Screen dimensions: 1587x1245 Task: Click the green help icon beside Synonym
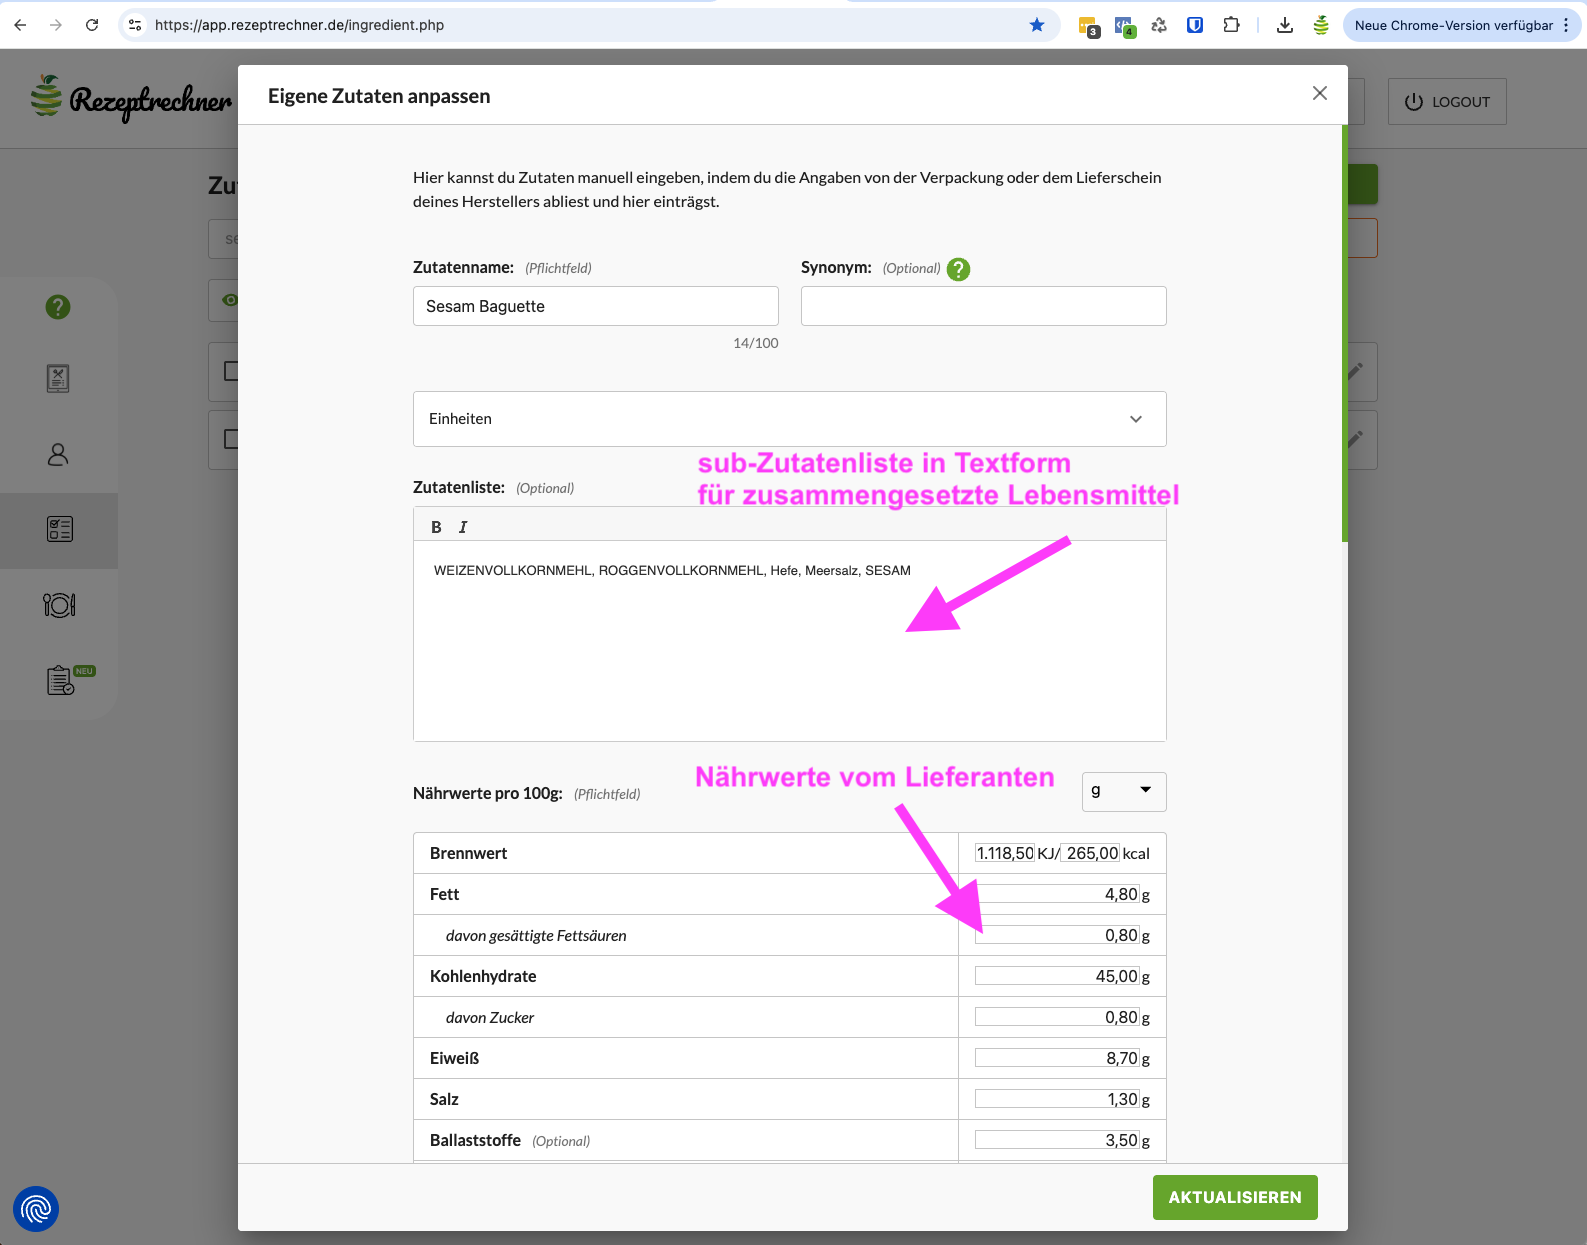coord(958,269)
